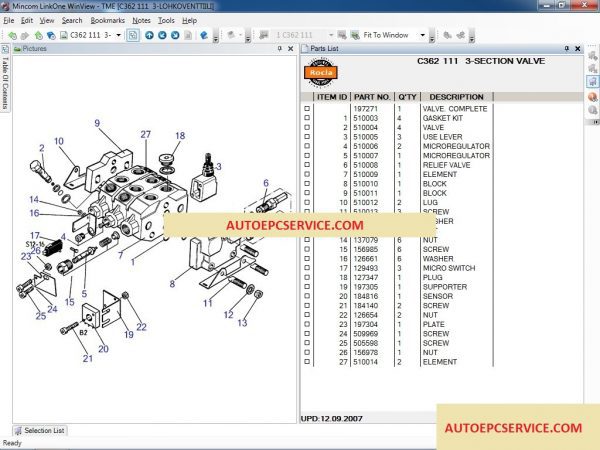Viewport: 600px width, 450px height.
Task: Open the Notes menu
Action: click(x=141, y=21)
